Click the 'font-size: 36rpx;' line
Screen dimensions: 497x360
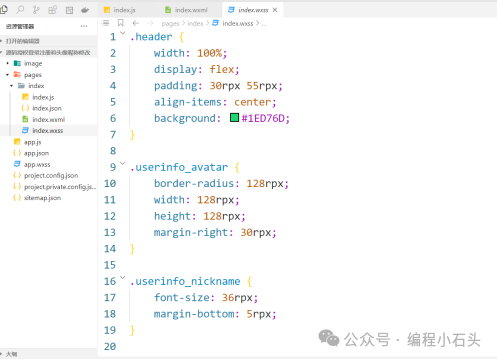click(x=206, y=297)
